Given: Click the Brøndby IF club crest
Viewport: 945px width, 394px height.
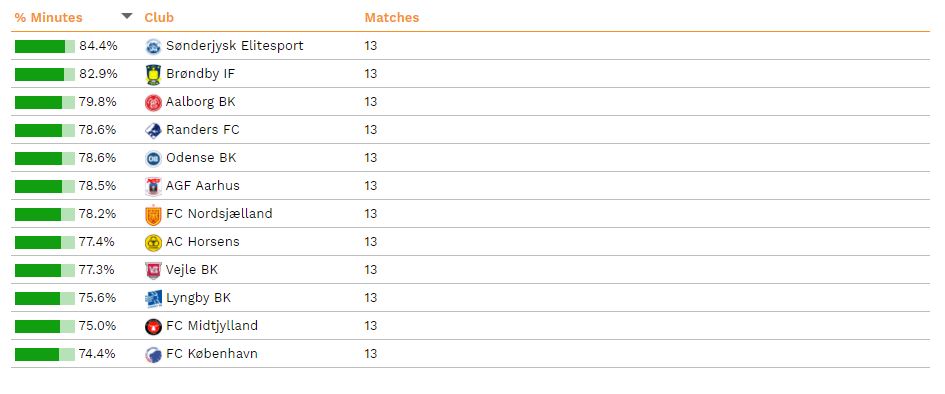Looking at the screenshot, I should [153, 75].
